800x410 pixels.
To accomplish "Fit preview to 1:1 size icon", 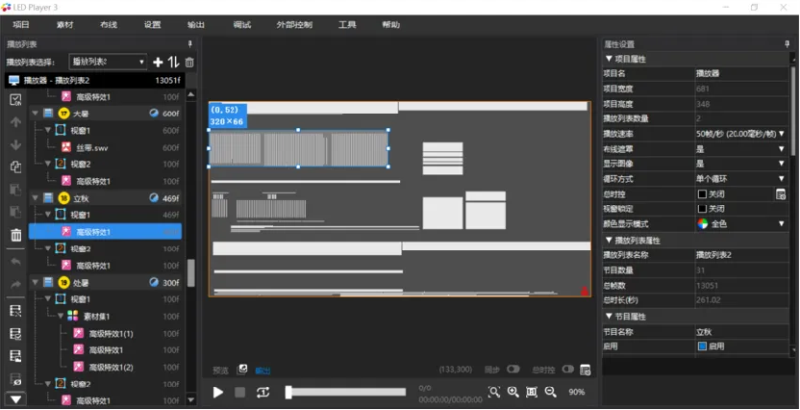I will coord(532,392).
